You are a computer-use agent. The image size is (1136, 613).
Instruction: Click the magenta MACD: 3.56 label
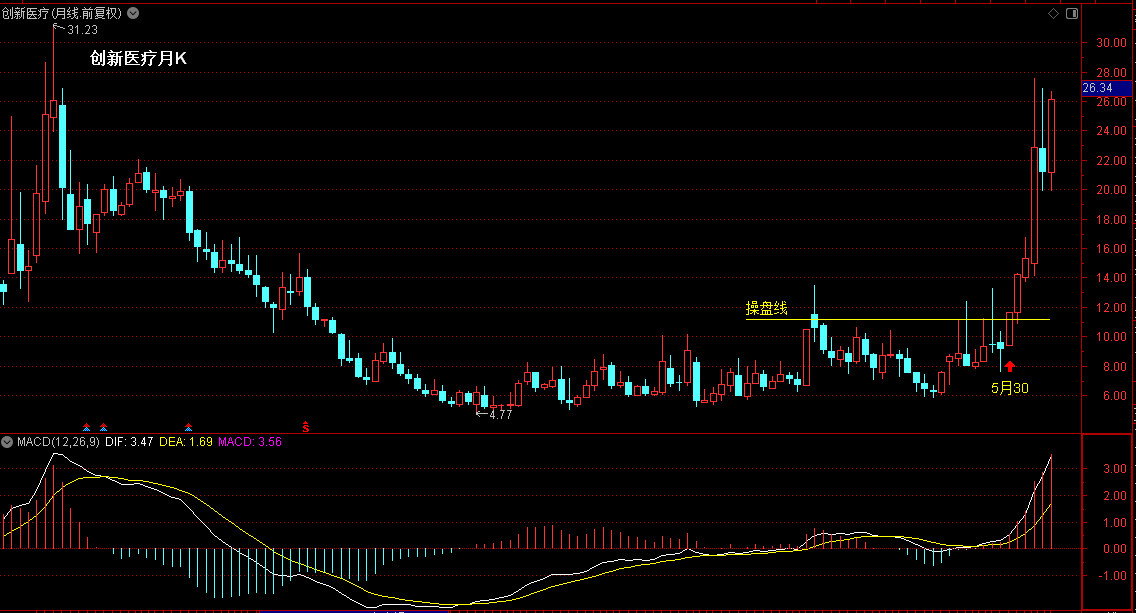point(250,441)
